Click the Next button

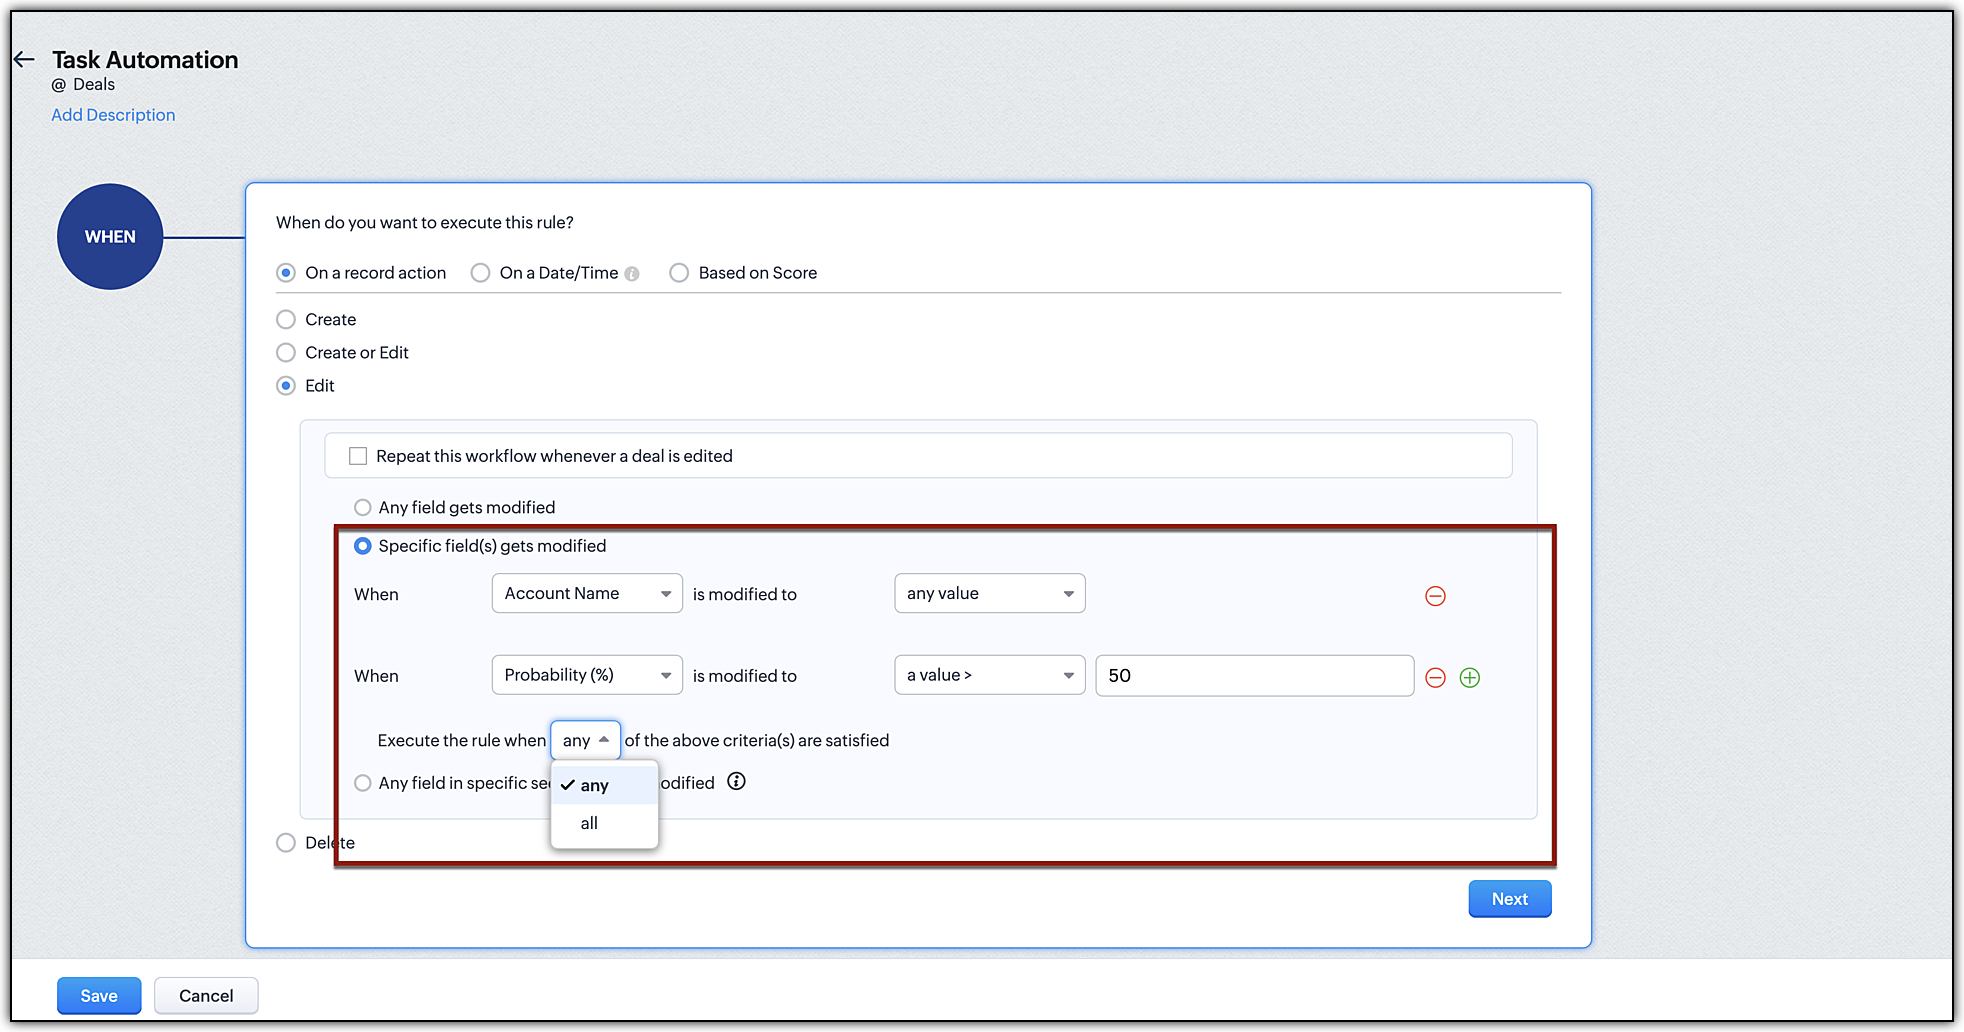click(1509, 899)
